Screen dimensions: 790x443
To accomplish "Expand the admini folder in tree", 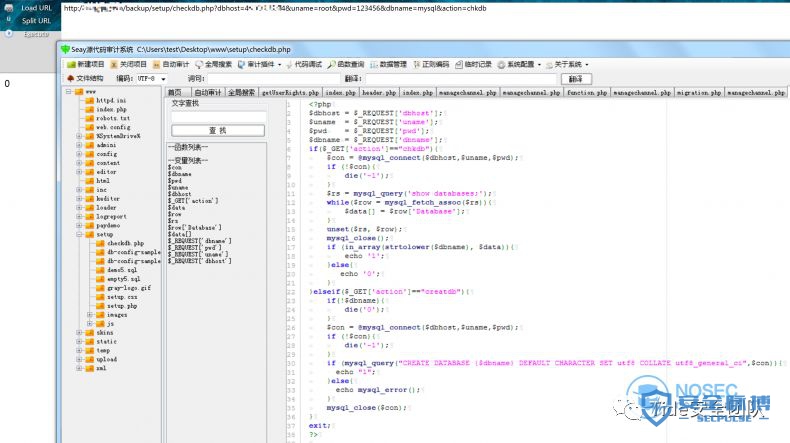I will click(79, 145).
